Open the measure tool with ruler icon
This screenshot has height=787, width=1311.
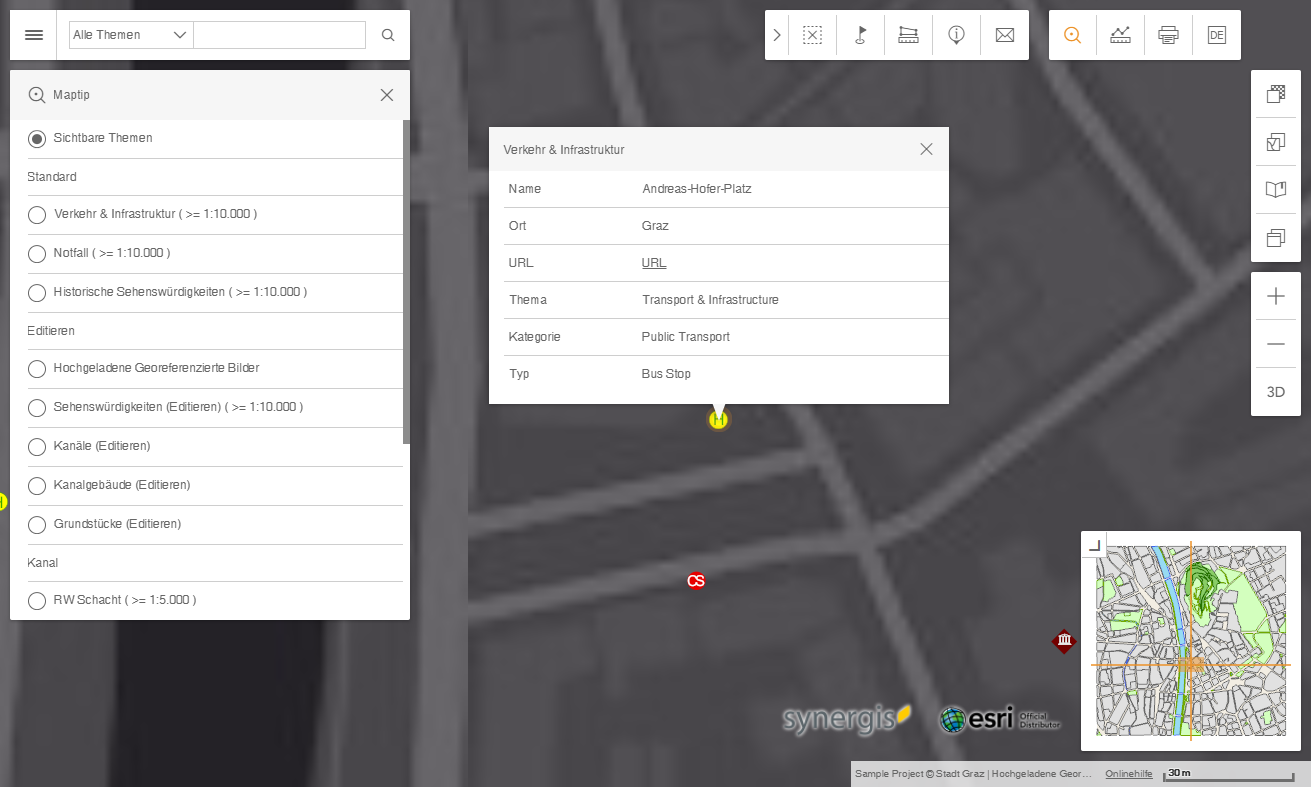click(x=908, y=34)
